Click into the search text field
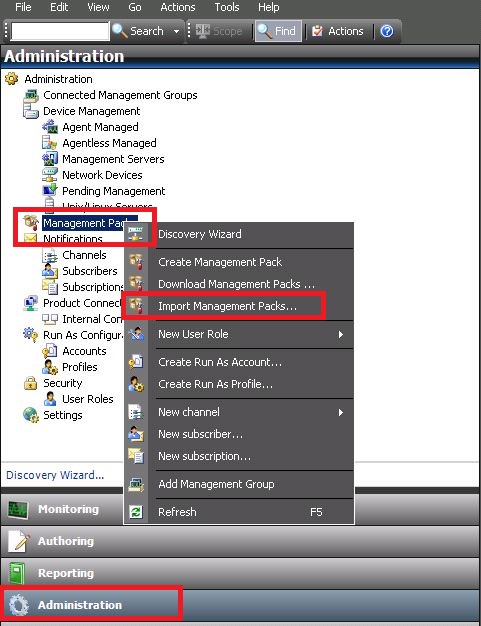Image resolution: width=481 pixels, height=626 pixels. pyautogui.click(x=60, y=31)
